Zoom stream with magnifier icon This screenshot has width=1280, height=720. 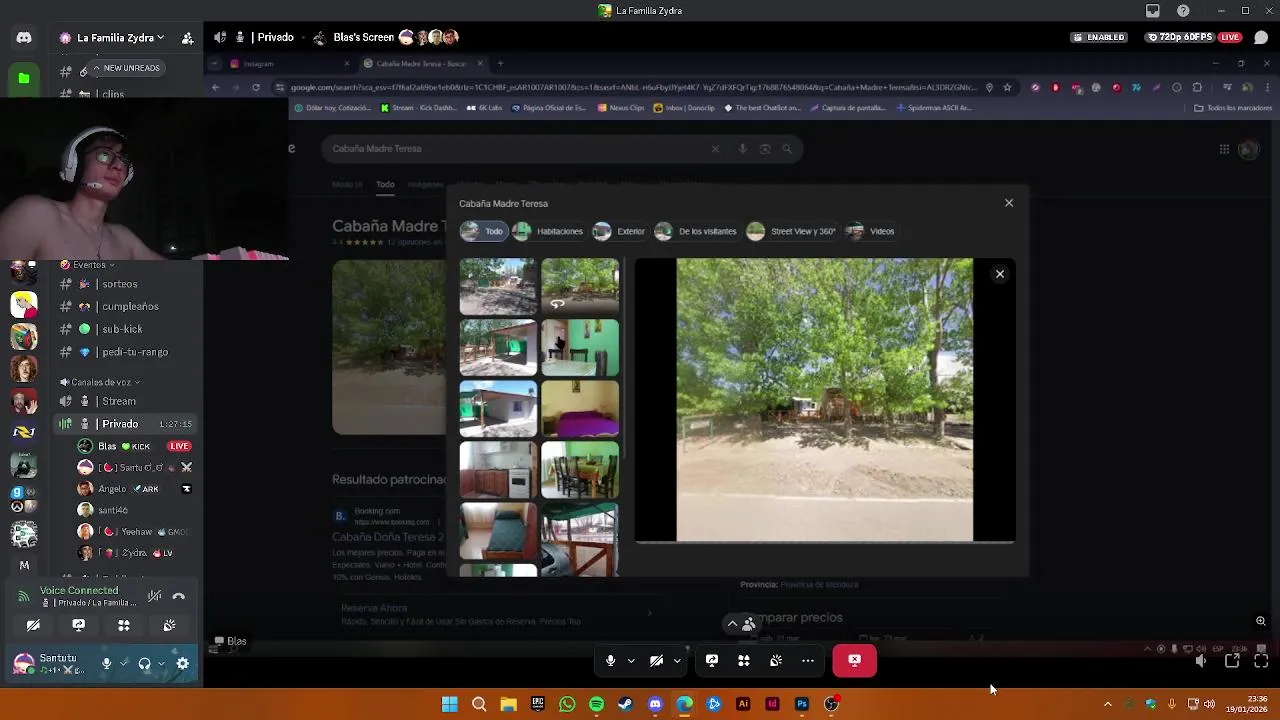[x=1261, y=621]
